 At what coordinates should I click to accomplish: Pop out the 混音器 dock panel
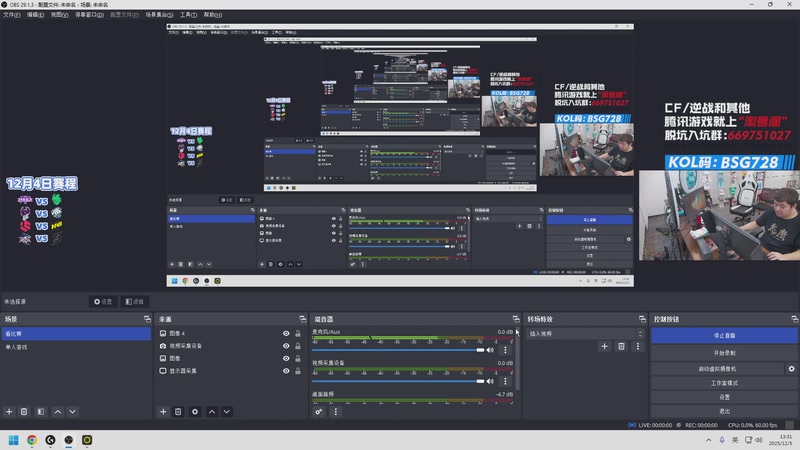[x=516, y=319]
